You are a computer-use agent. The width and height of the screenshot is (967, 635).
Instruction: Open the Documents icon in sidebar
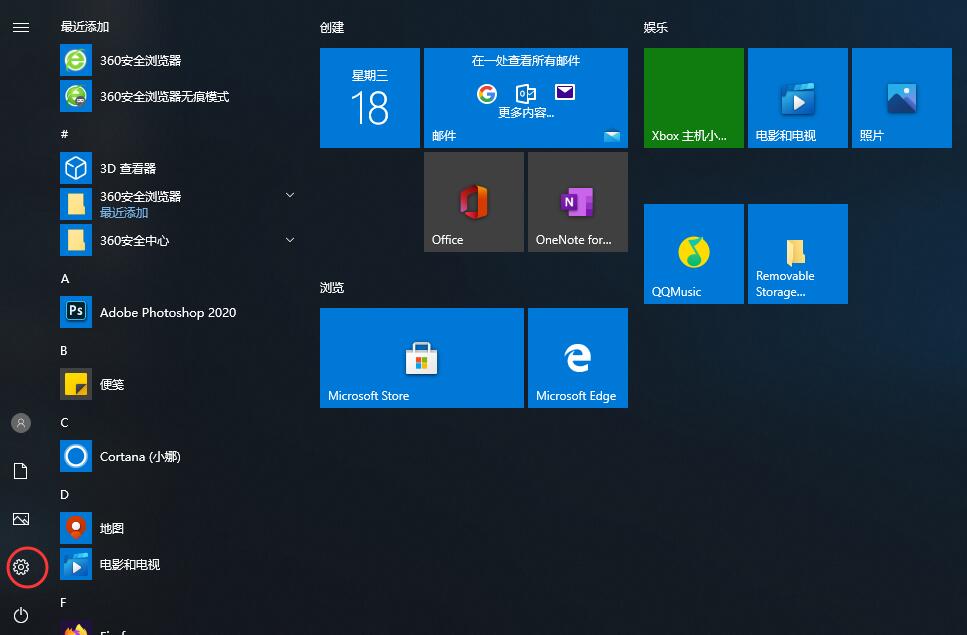click(x=21, y=471)
